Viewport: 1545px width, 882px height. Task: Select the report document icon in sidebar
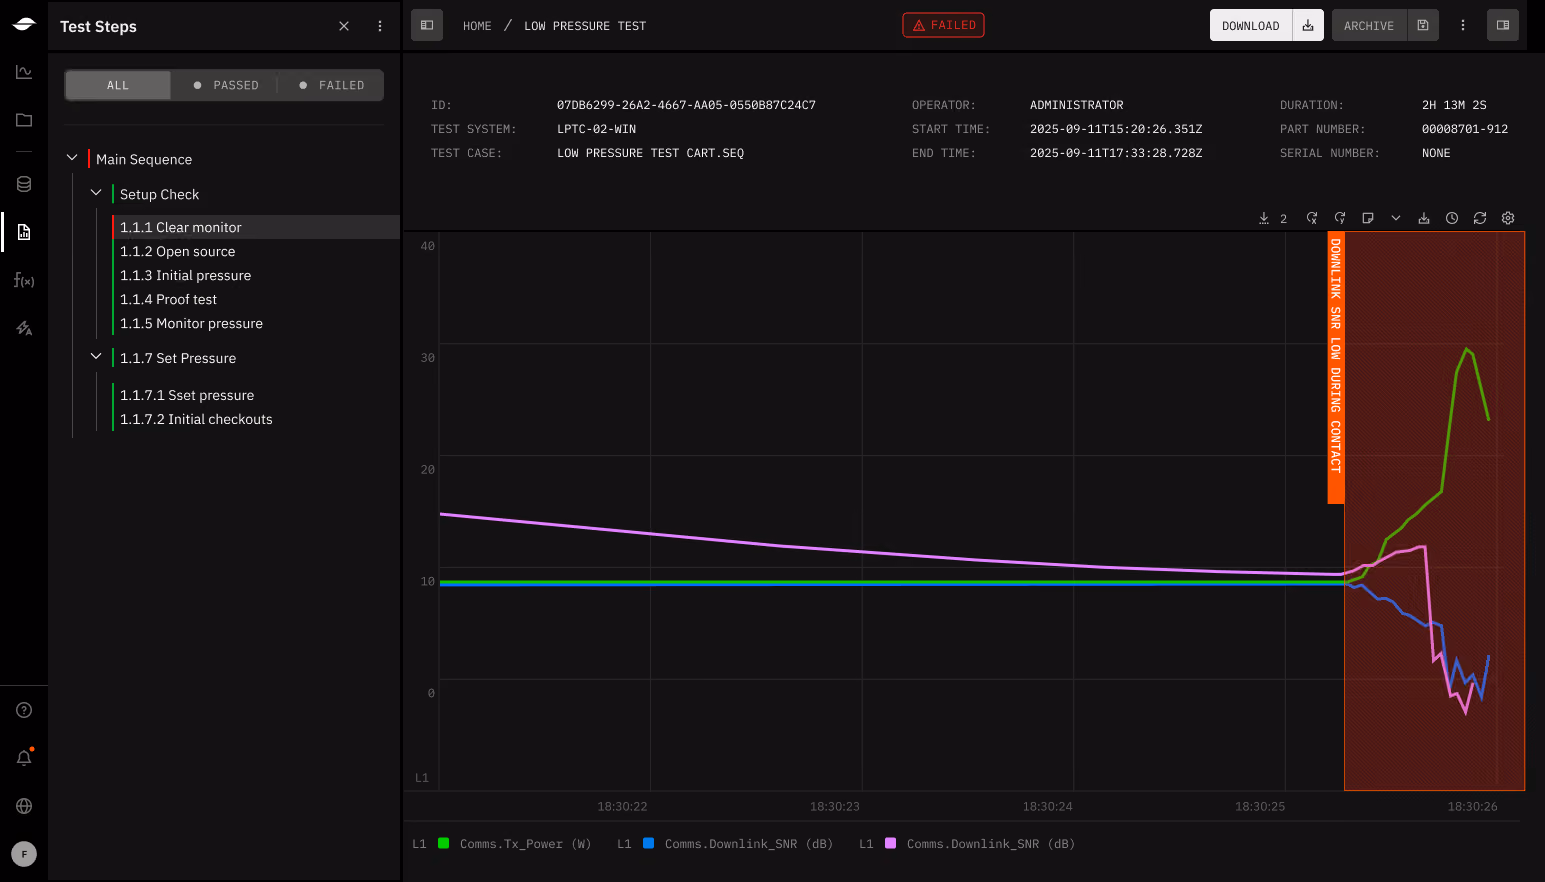point(24,232)
